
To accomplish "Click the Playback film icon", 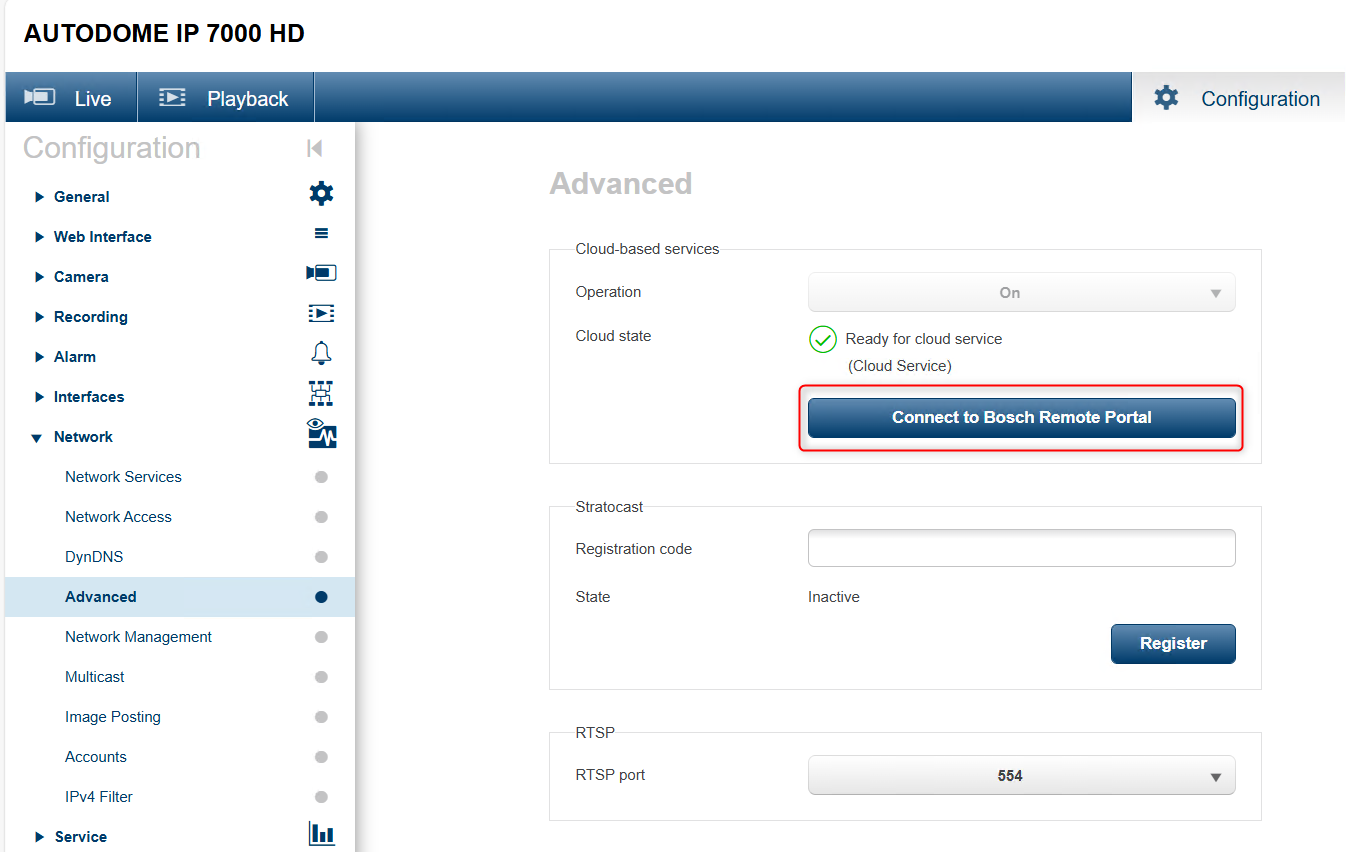I will 173,97.
